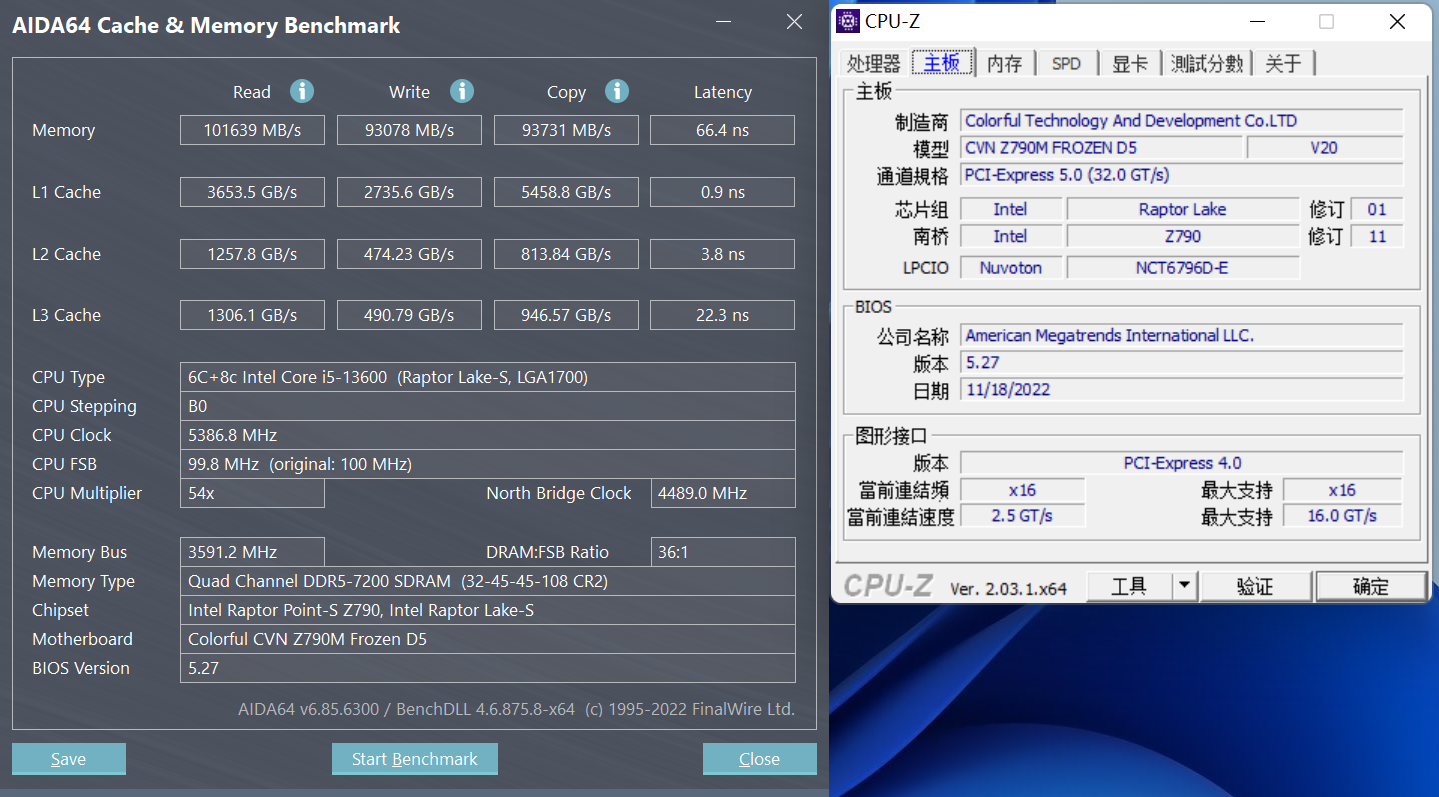Open the 显卡 tab in CPU-Z
1439x797 pixels.
click(1130, 63)
